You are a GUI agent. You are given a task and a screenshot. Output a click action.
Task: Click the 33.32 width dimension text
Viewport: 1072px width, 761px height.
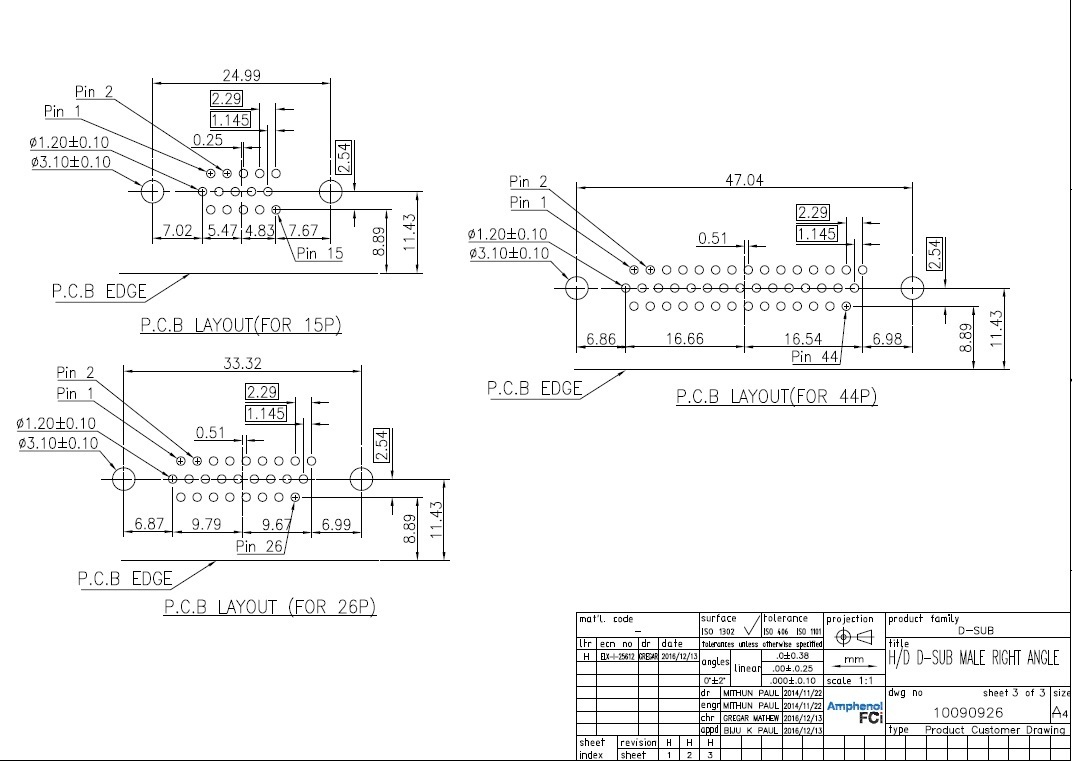[242, 363]
